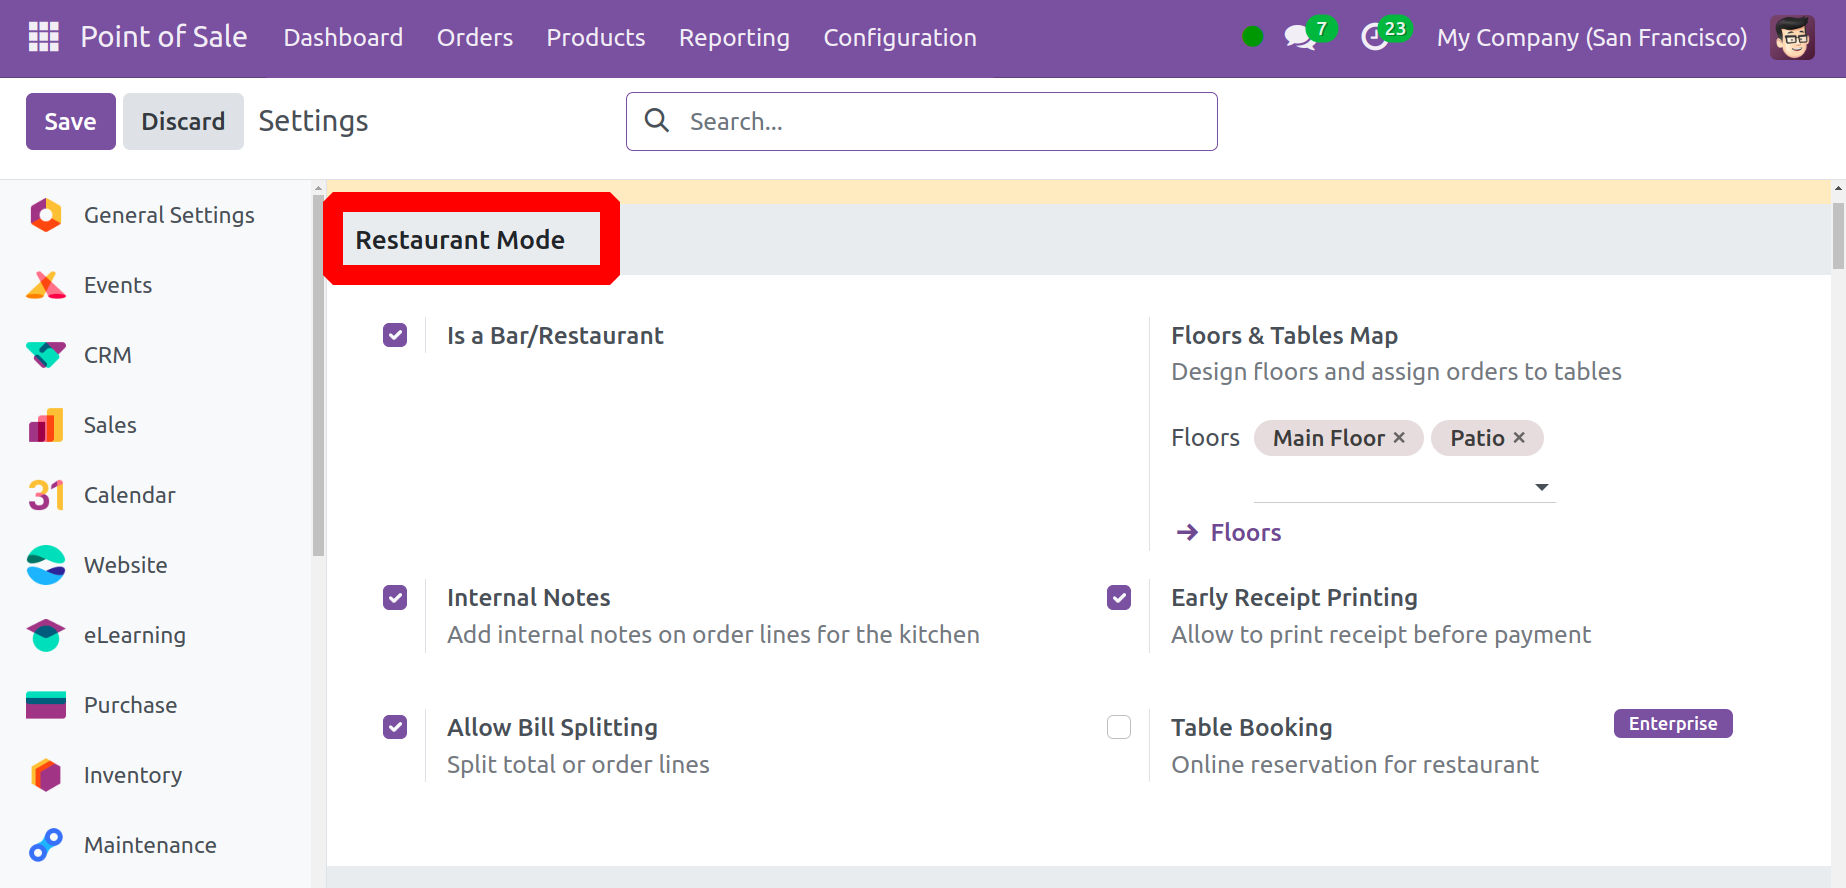Uncheck Is a Bar/Restaurant checkbox

tap(395, 335)
